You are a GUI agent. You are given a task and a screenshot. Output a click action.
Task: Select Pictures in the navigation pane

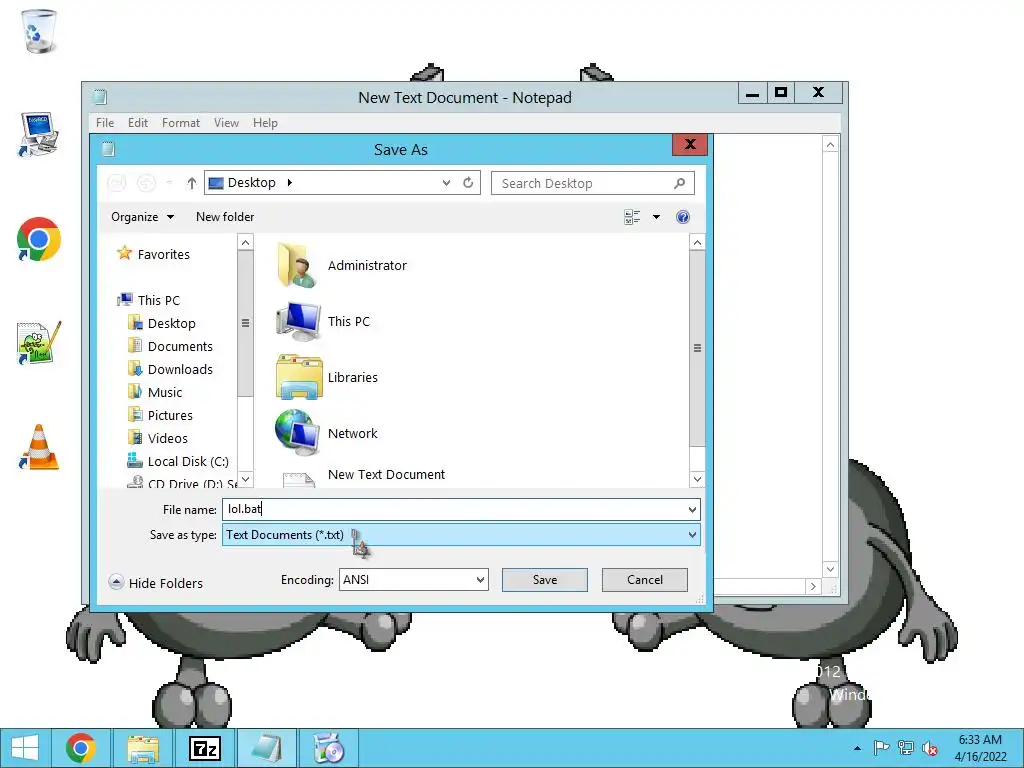click(161, 415)
